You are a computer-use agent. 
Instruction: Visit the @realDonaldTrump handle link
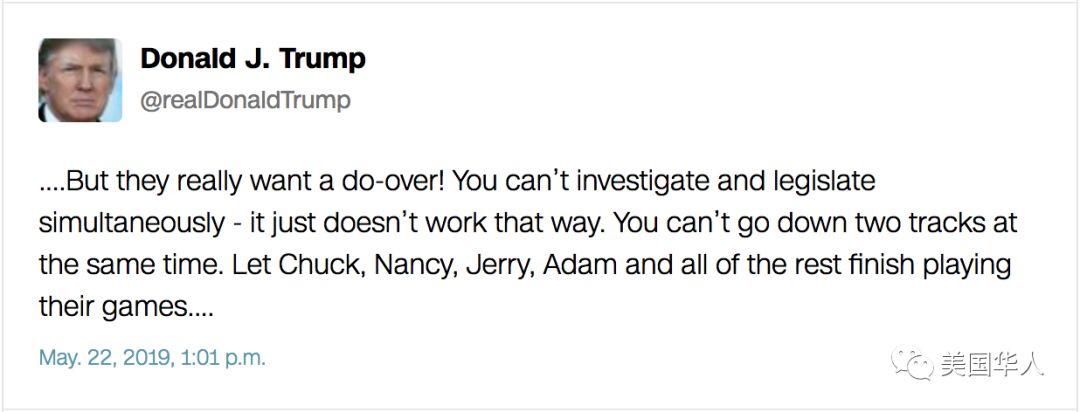point(245,101)
